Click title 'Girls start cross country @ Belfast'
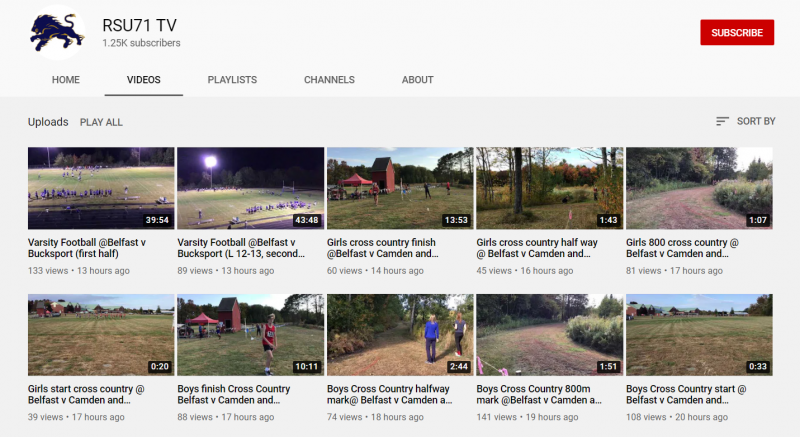Viewport: 800px width, 437px height. tap(86, 394)
